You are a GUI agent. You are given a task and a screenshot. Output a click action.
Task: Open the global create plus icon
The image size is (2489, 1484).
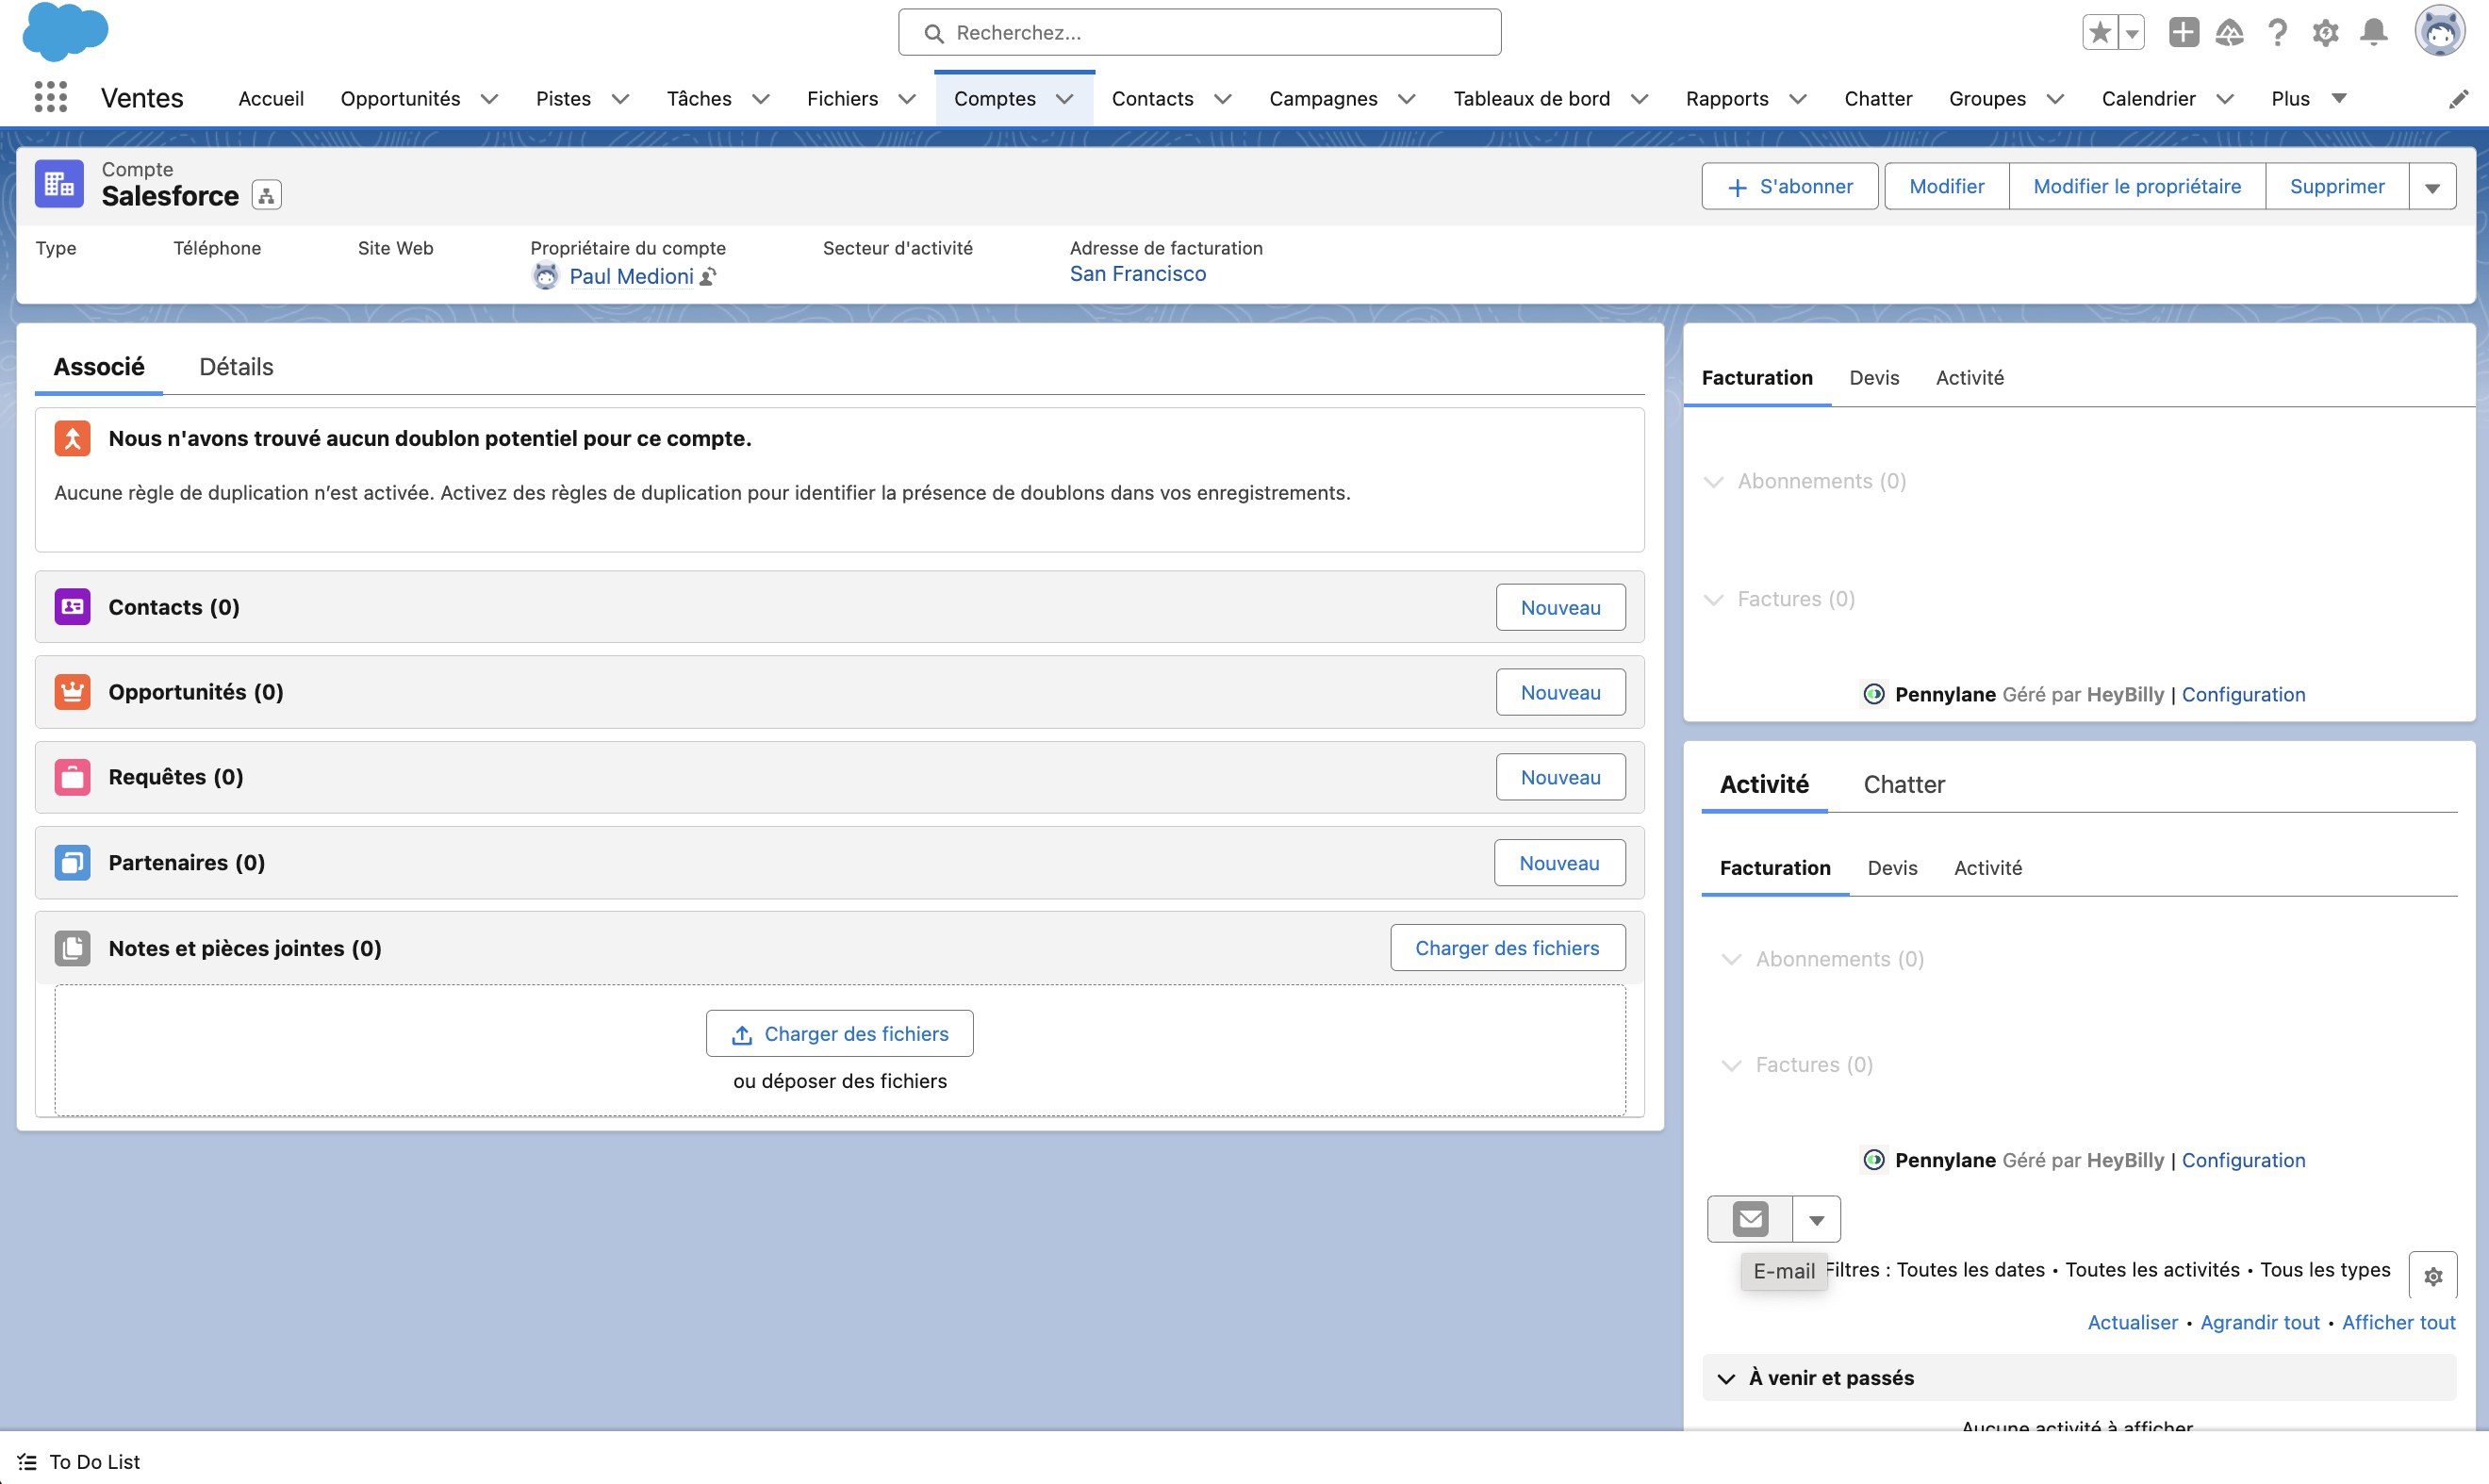click(2183, 33)
